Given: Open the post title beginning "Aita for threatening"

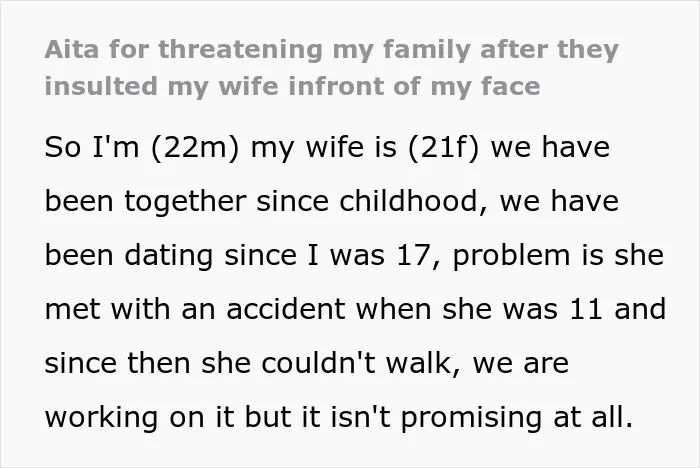Looking at the screenshot, I should [x=331, y=68].
